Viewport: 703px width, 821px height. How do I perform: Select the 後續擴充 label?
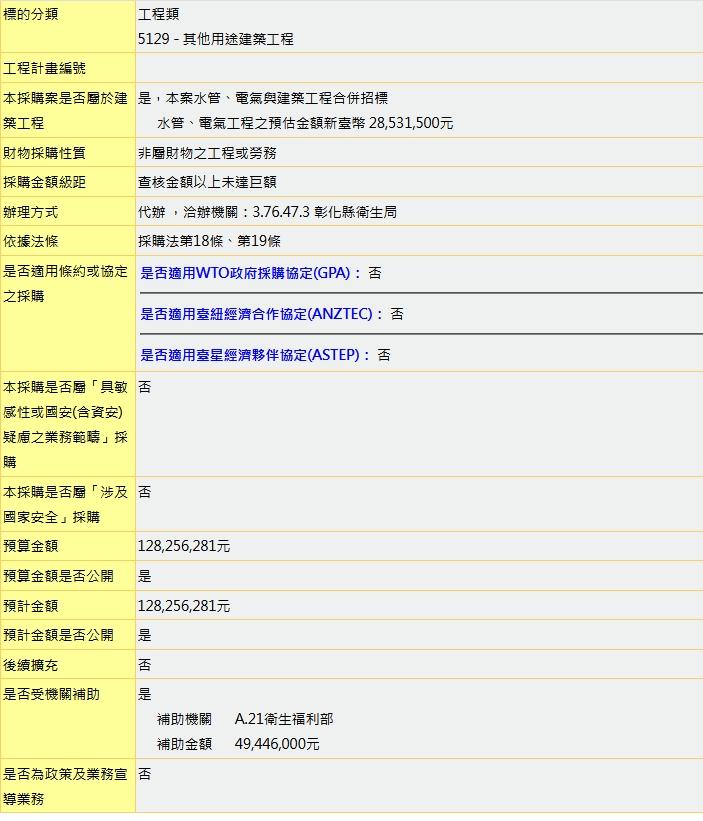[x=30, y=665]
